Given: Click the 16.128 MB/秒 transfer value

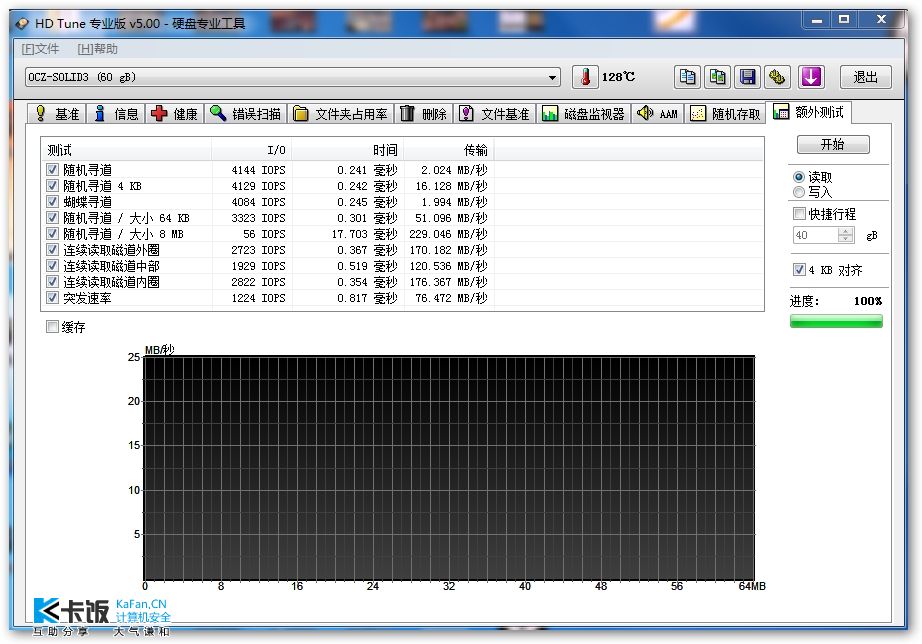Looking at the screenshot, I should (452, 186).
